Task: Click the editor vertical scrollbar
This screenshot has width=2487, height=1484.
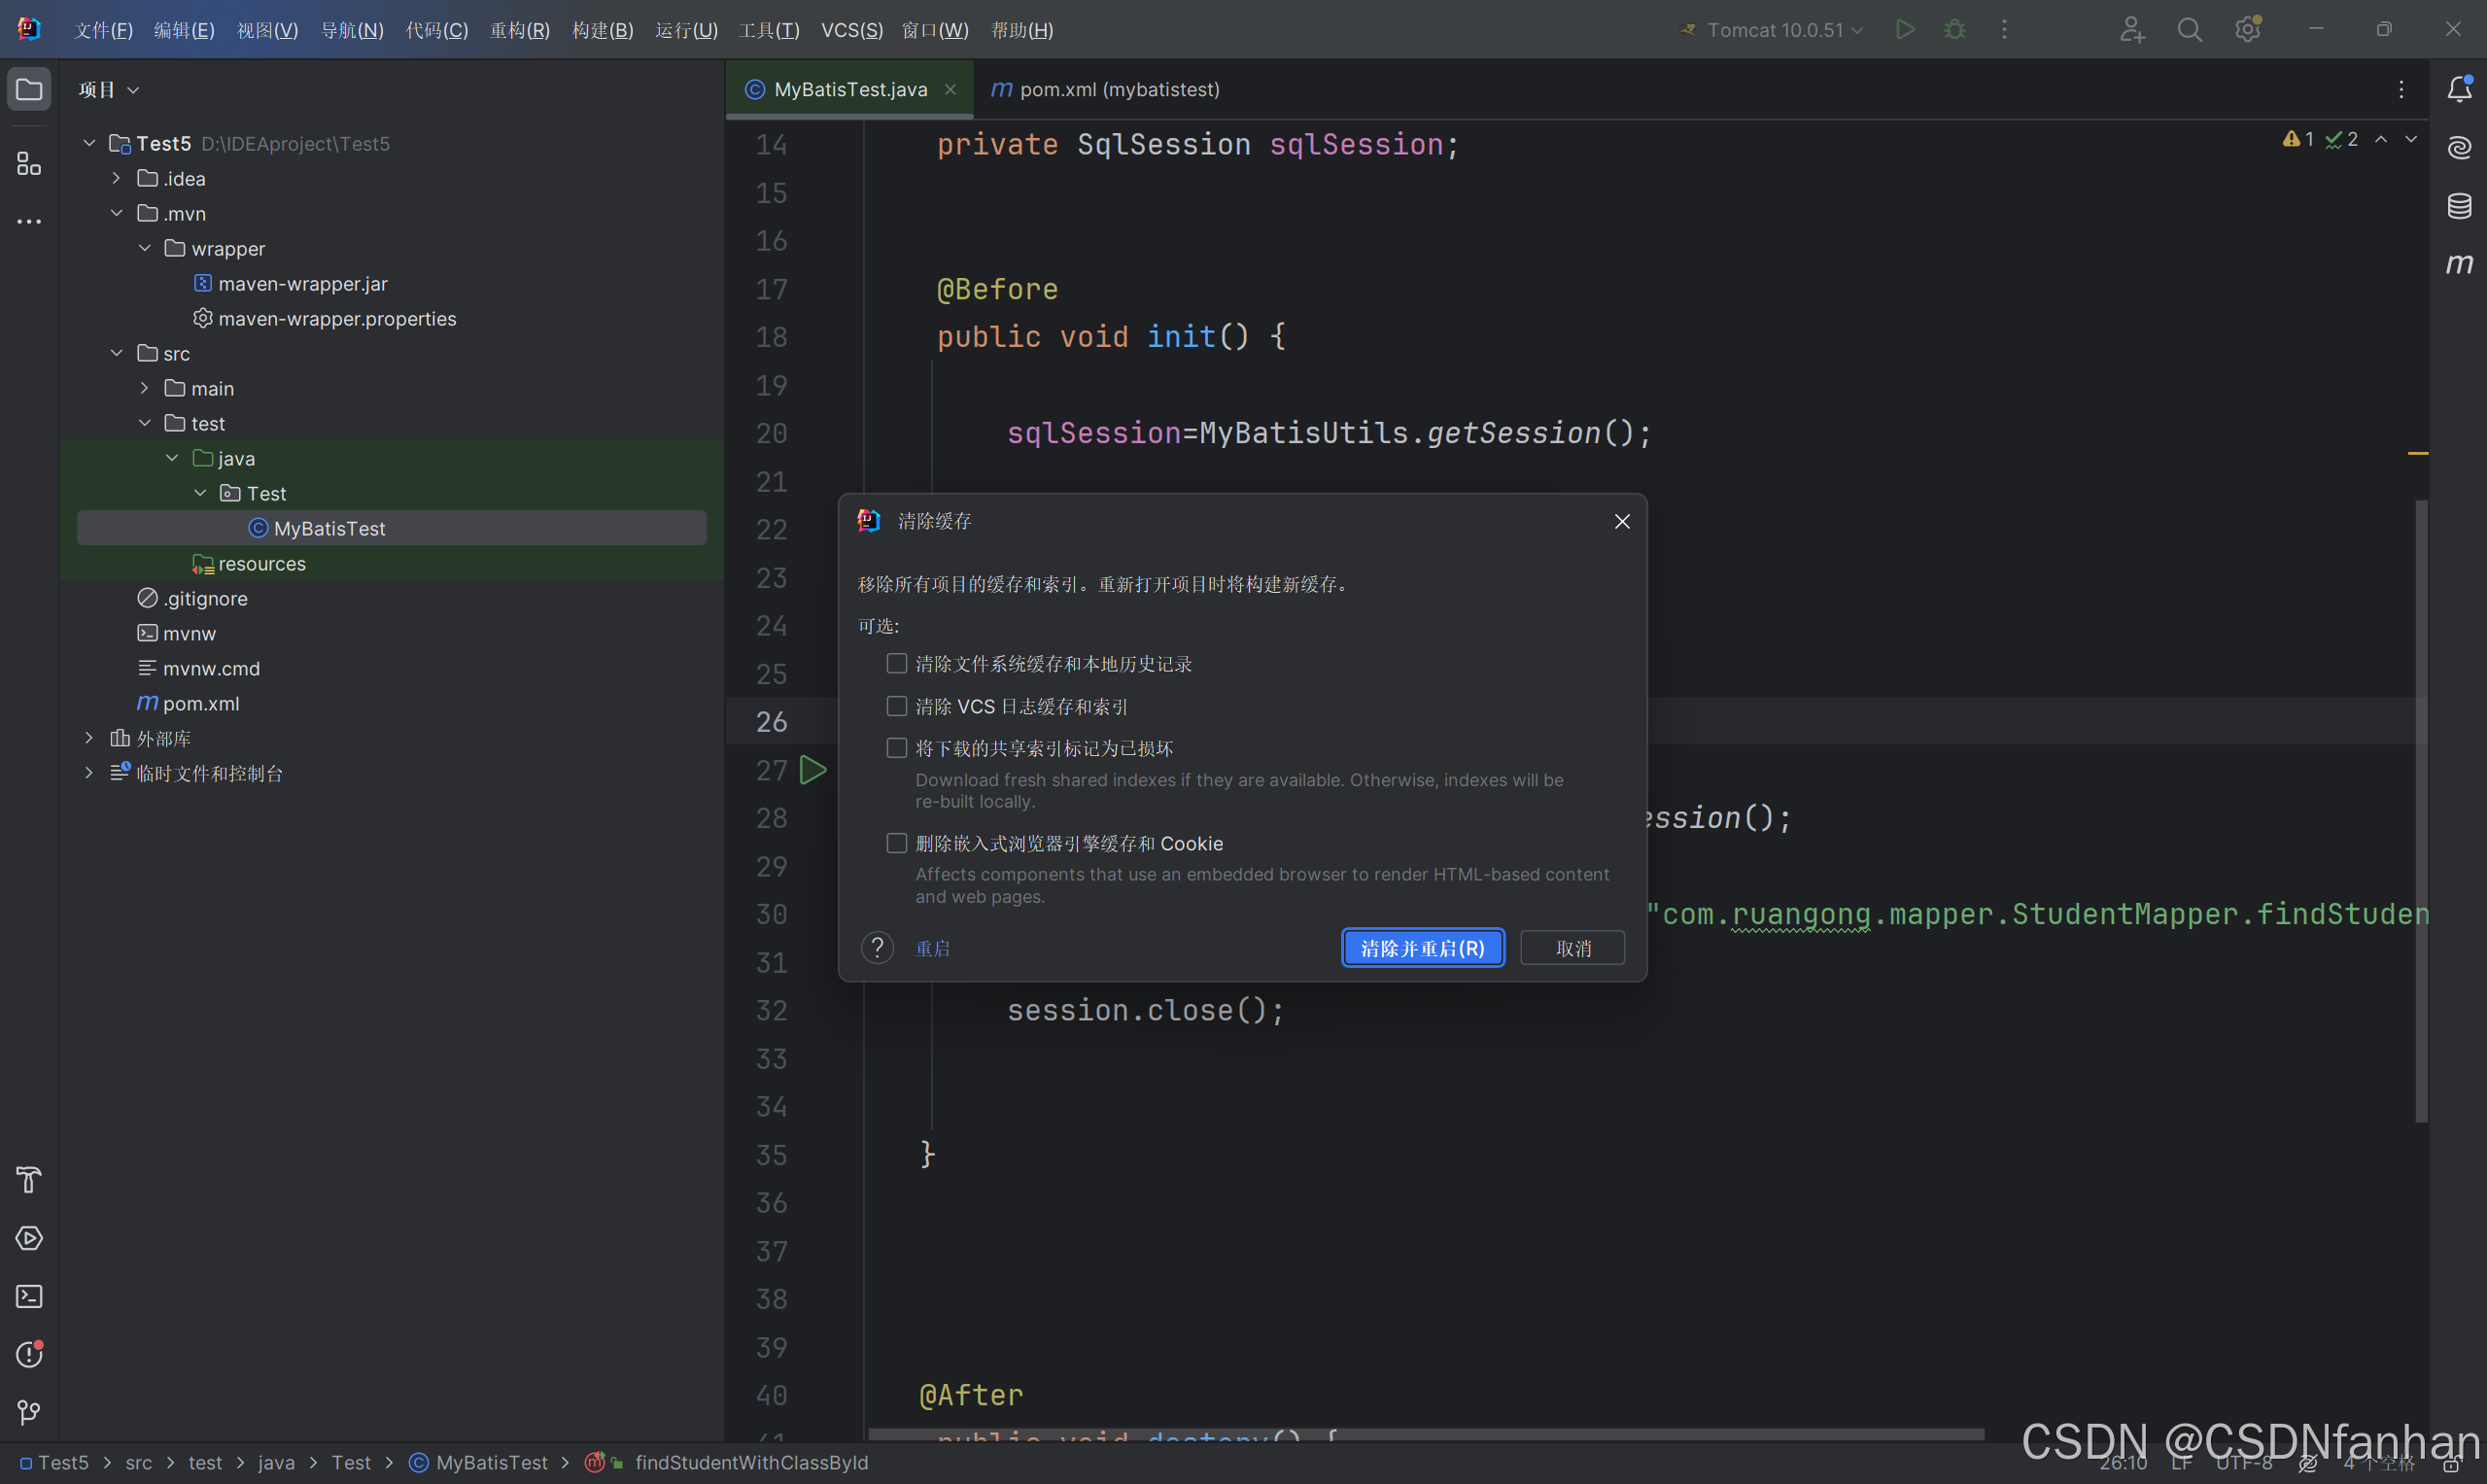Action: pos(2421,810)
